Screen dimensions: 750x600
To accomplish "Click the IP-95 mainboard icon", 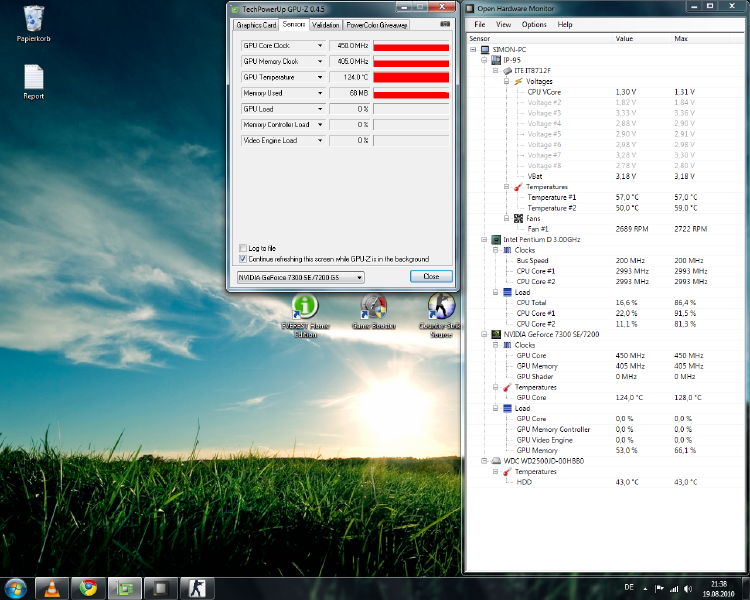I will (x=496, y=60).
